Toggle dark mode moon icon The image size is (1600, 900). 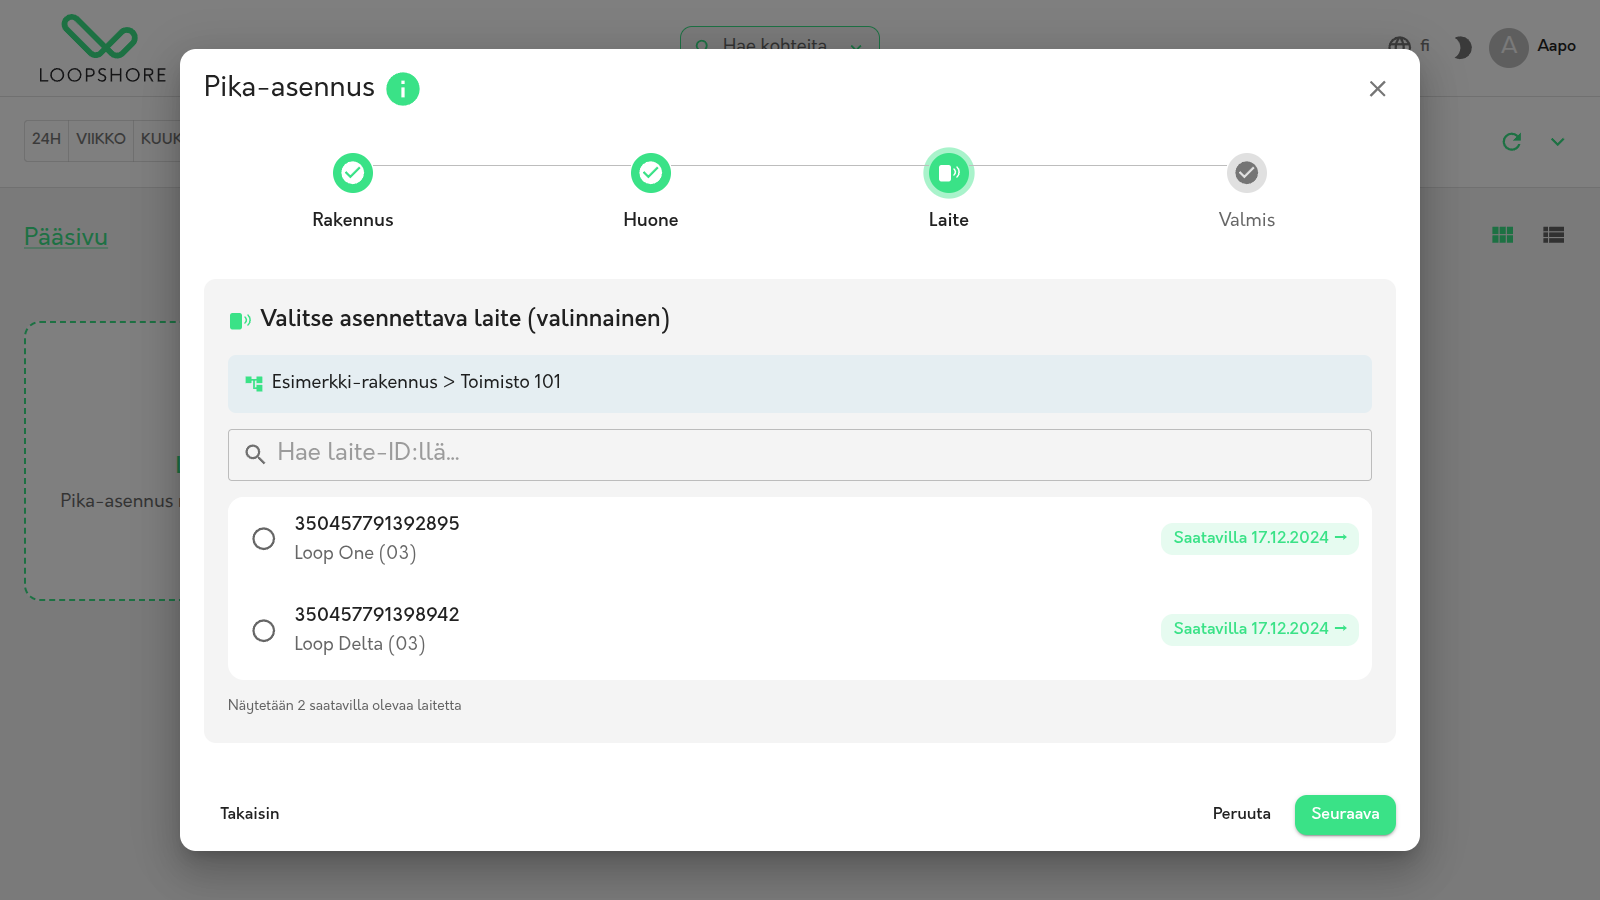(1462, 47)
